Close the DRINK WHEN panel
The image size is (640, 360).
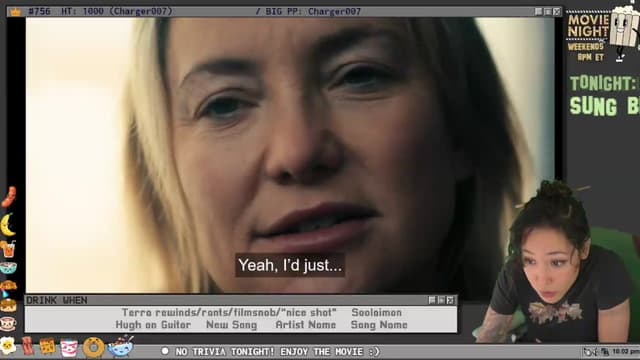point(450,300)
